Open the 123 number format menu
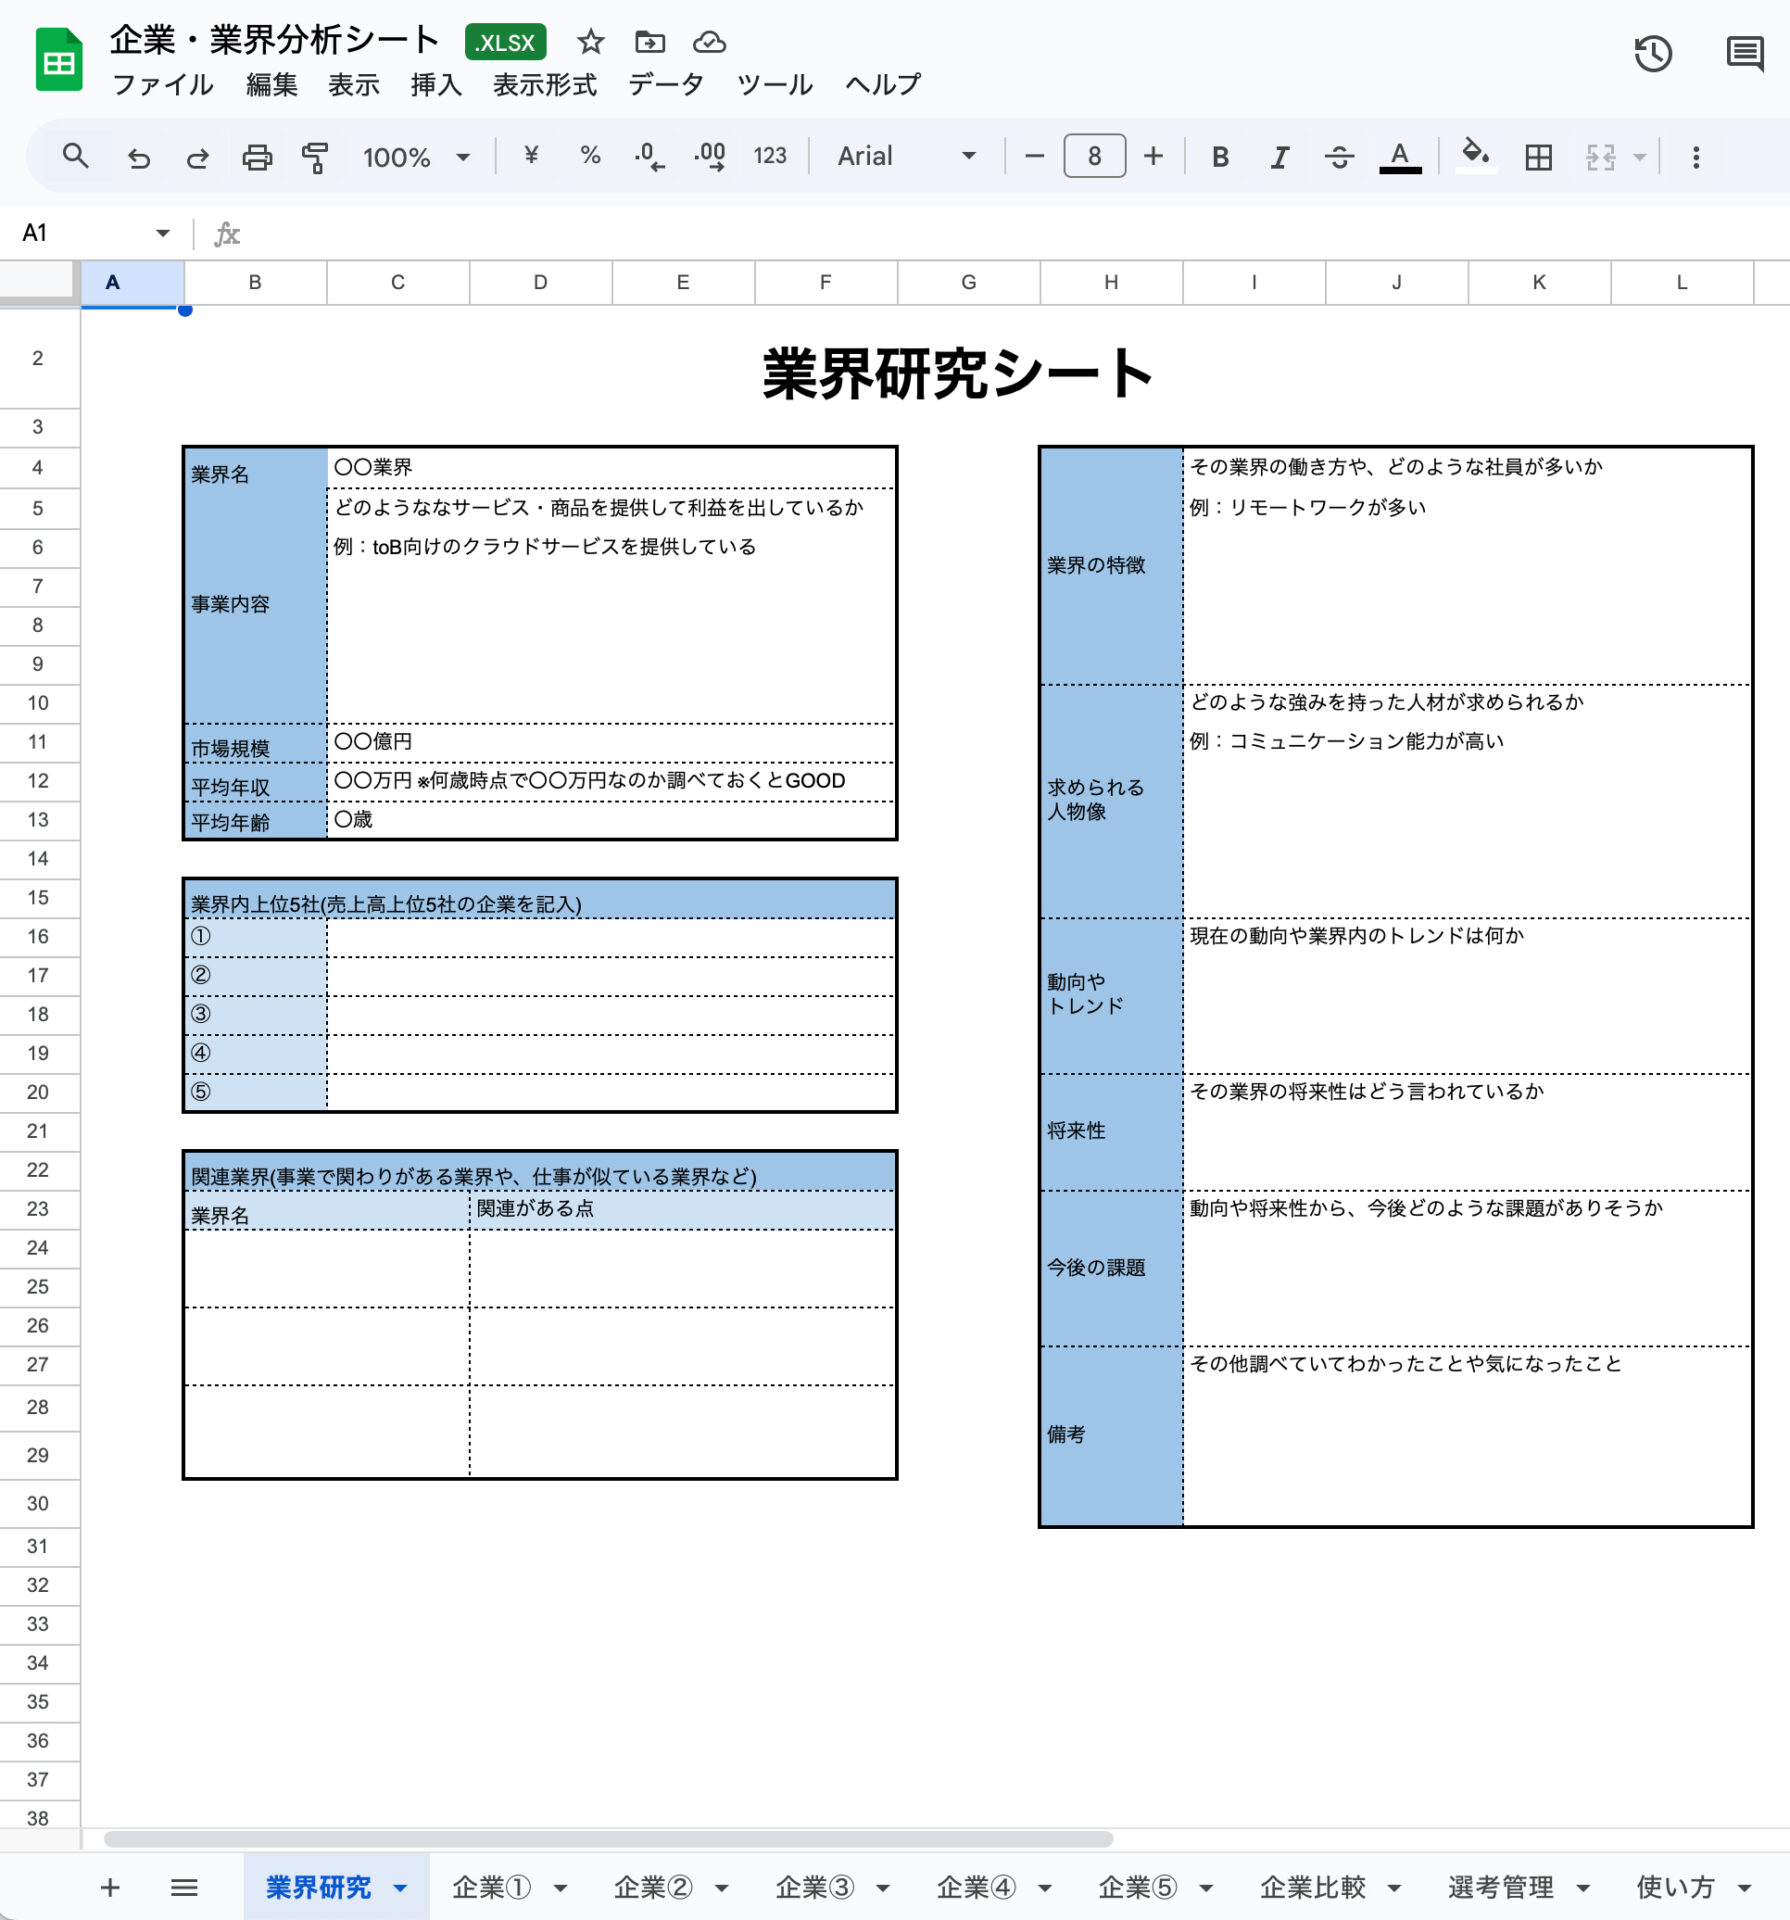This screenshot has width=1790, height=1920. point(770,156)
